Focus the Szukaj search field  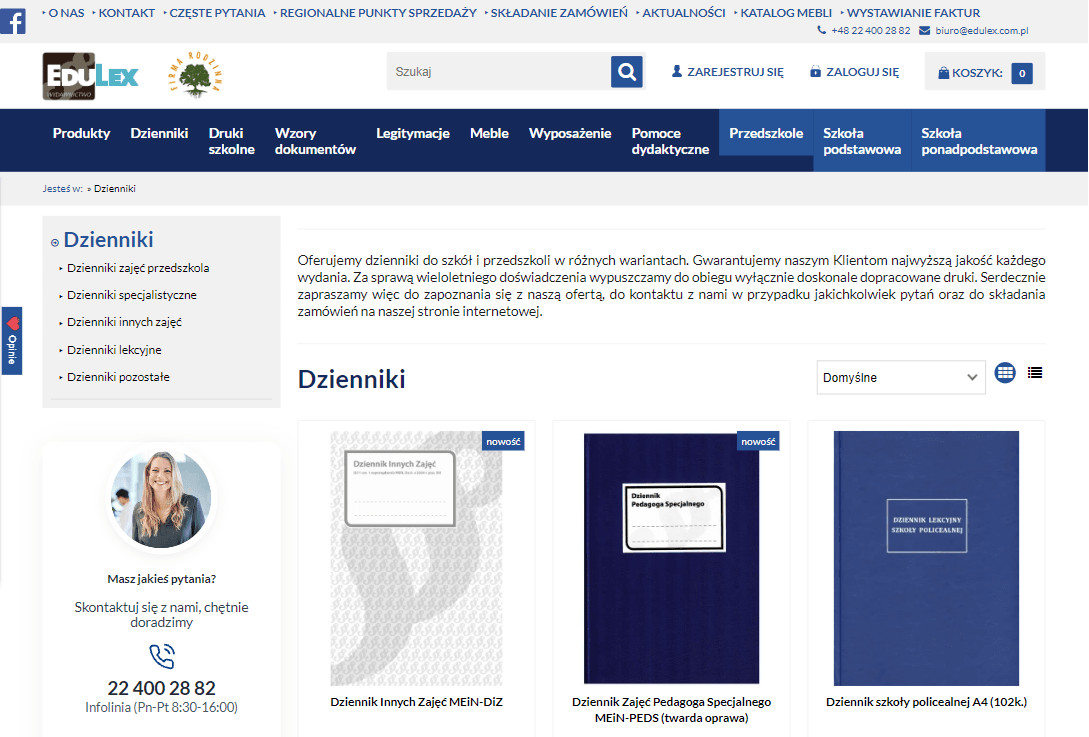point(499,72)
